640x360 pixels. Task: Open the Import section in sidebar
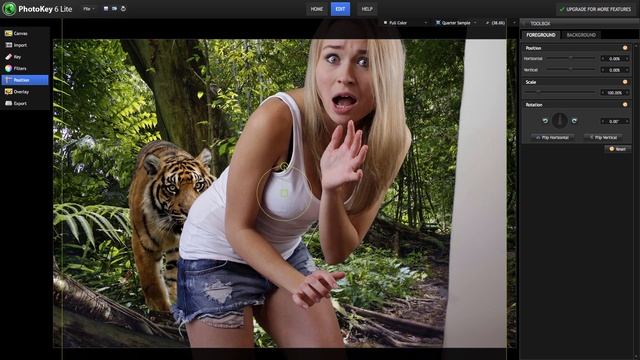tap(24, 45)
